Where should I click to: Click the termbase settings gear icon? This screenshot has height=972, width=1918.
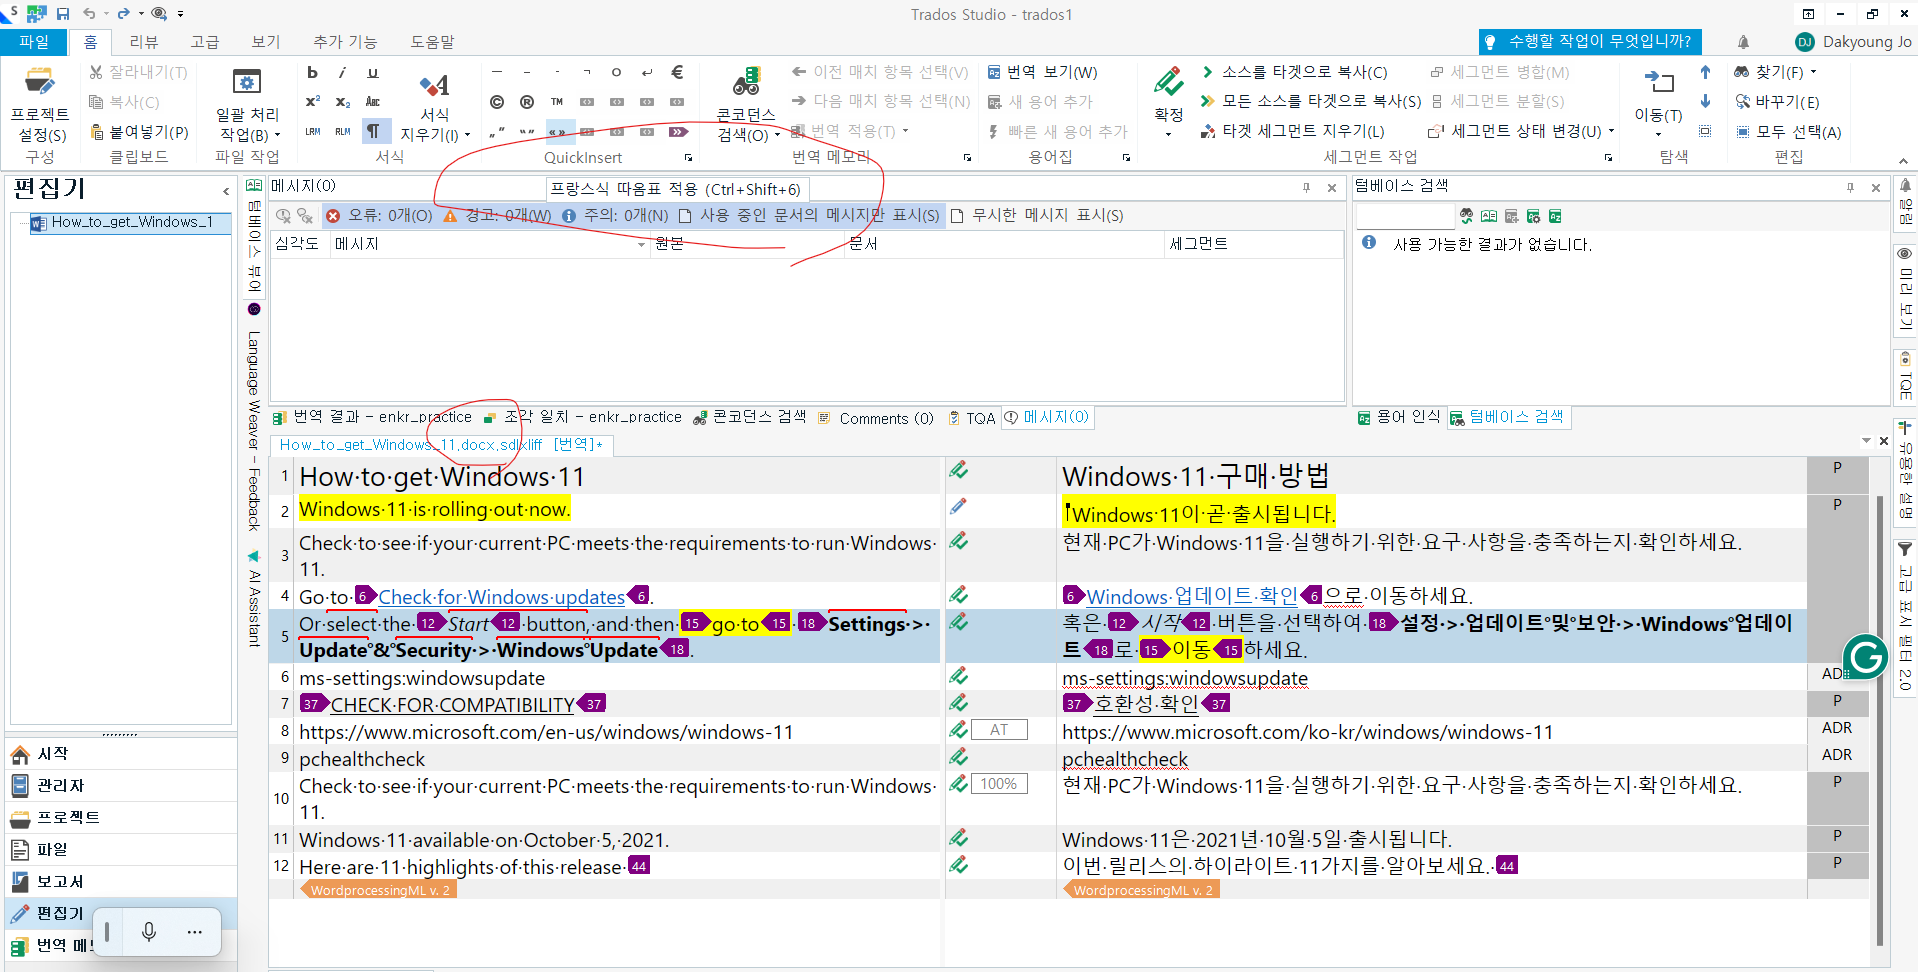(x=1533, y=216)
